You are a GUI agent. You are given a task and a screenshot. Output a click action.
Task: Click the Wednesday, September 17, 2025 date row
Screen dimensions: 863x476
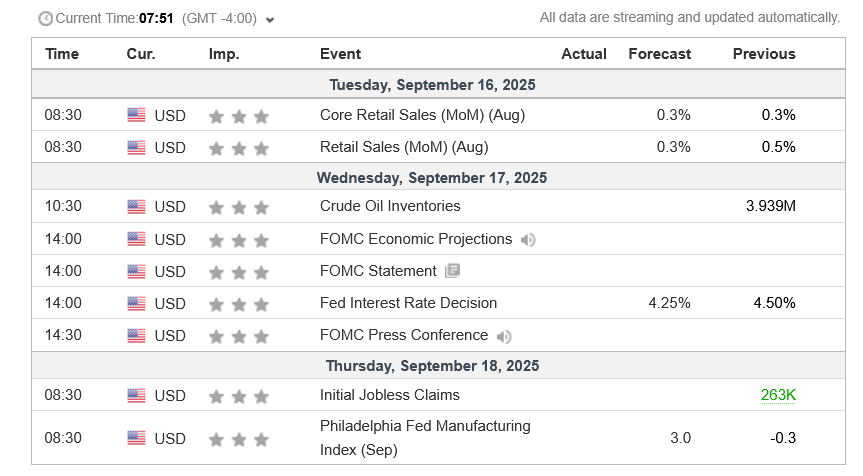tap(432, 178)
